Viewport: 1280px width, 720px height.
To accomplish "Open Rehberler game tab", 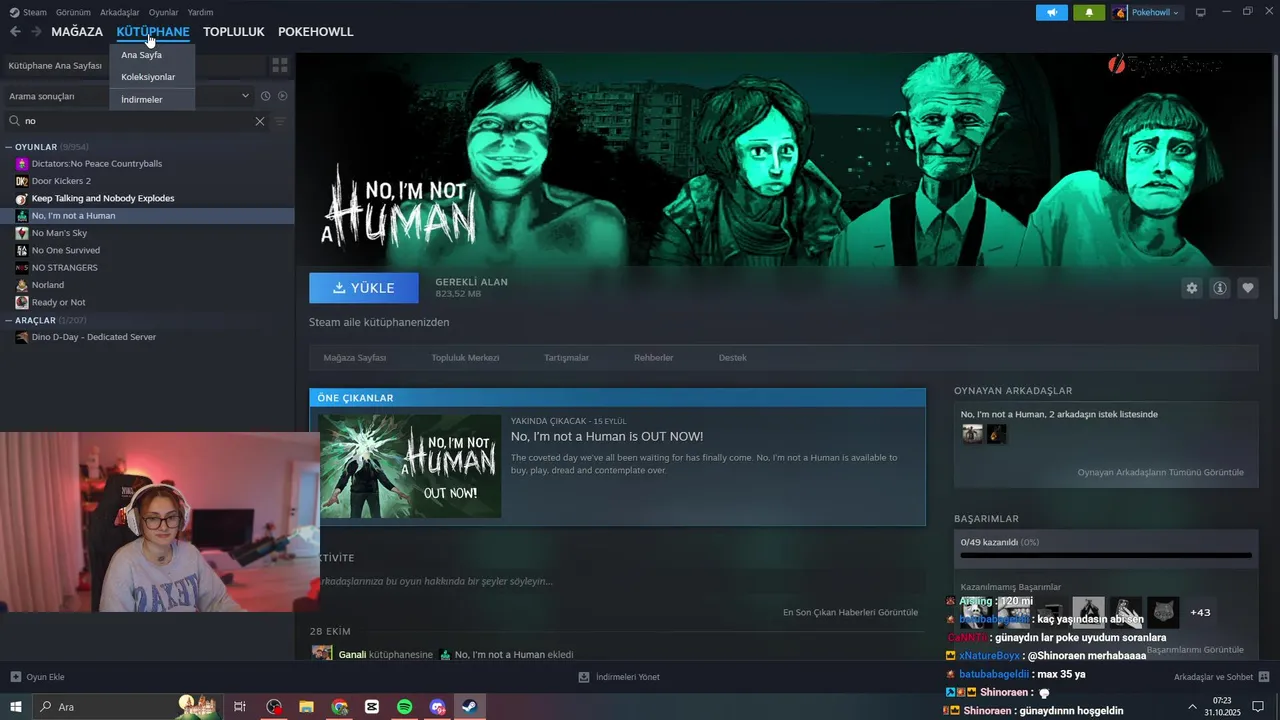I will pyautogui.click(x=654, y=357).
